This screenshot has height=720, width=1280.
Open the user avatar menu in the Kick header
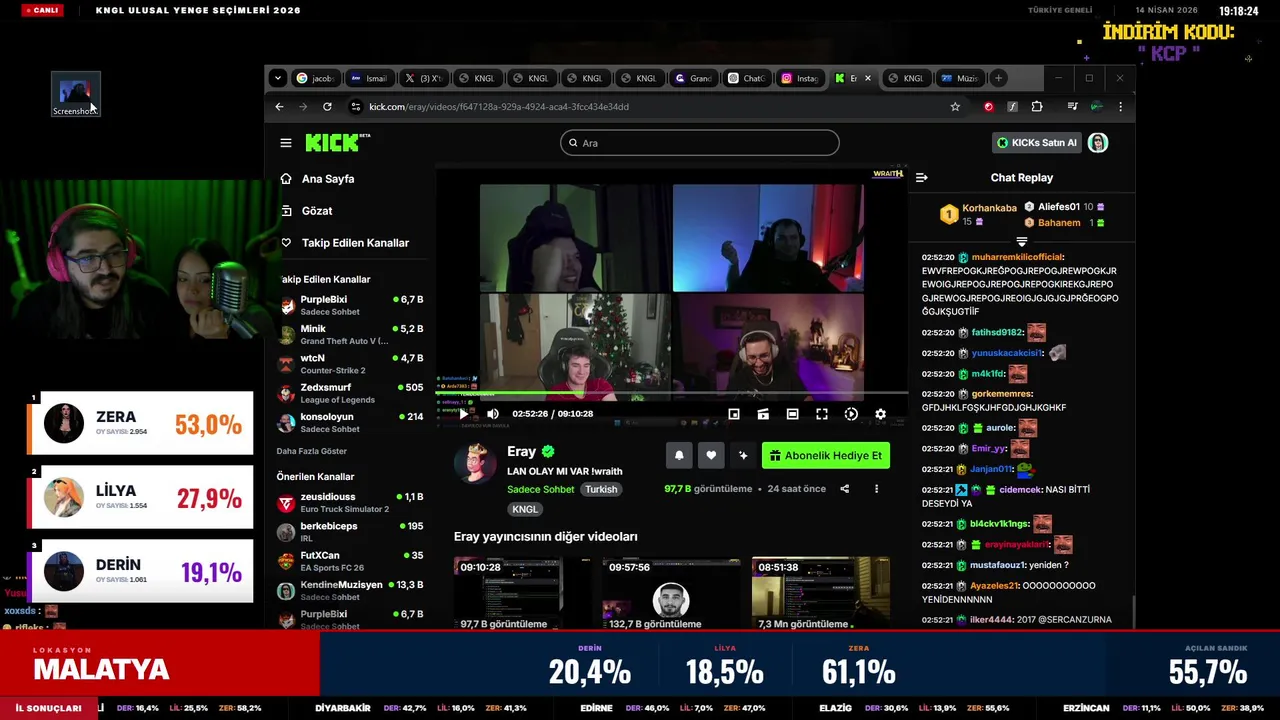click(x=1098, y=143)
